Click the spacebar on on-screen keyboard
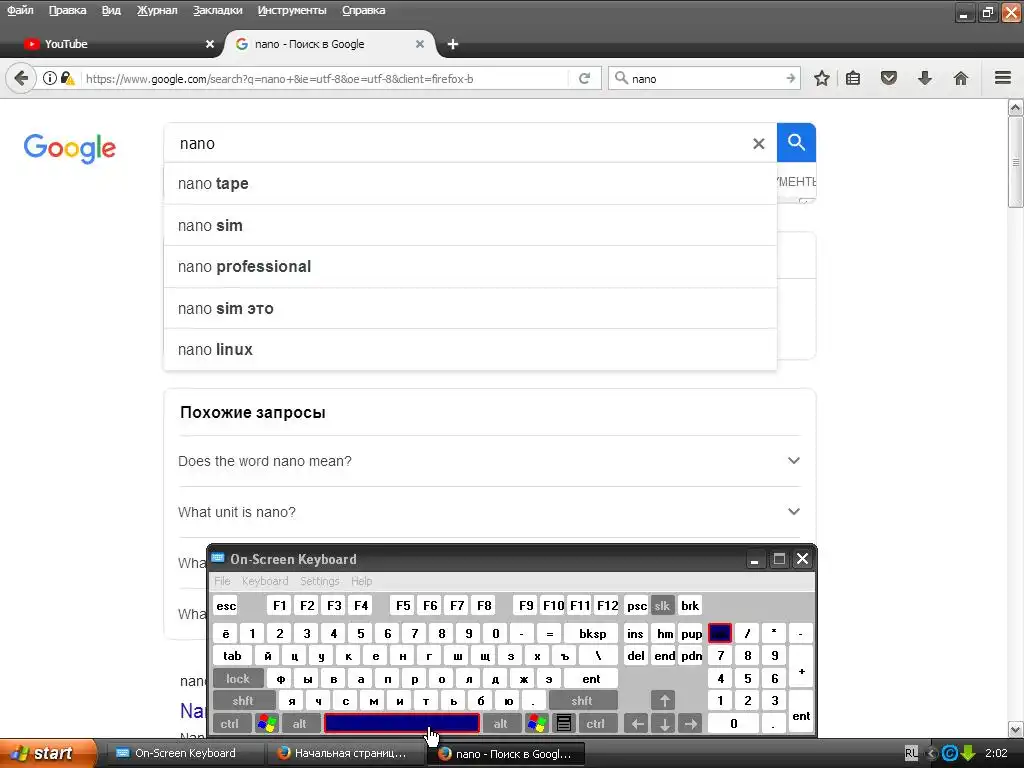 402,723
